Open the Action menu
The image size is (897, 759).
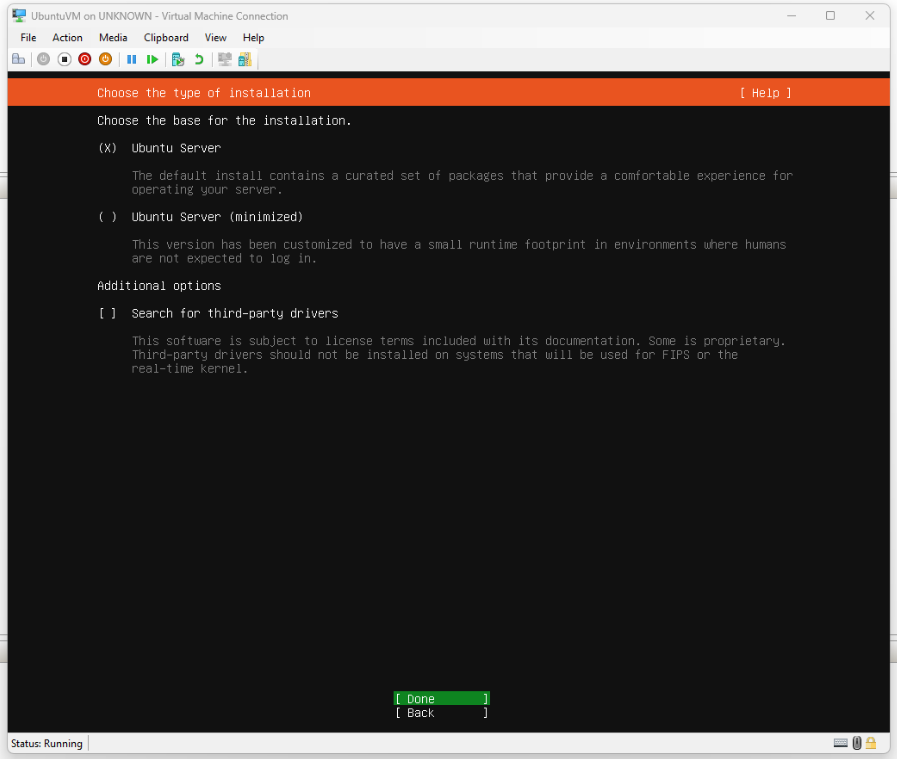(68, 38)
